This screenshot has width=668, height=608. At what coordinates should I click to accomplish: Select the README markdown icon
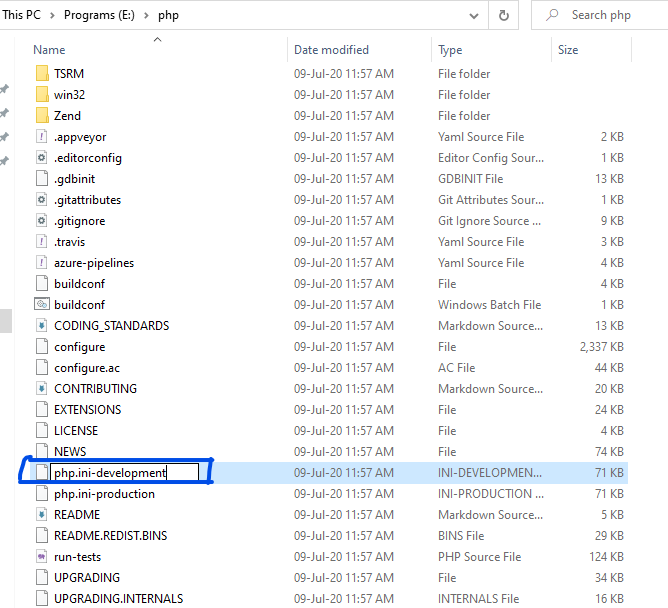[x=42, y=514]
